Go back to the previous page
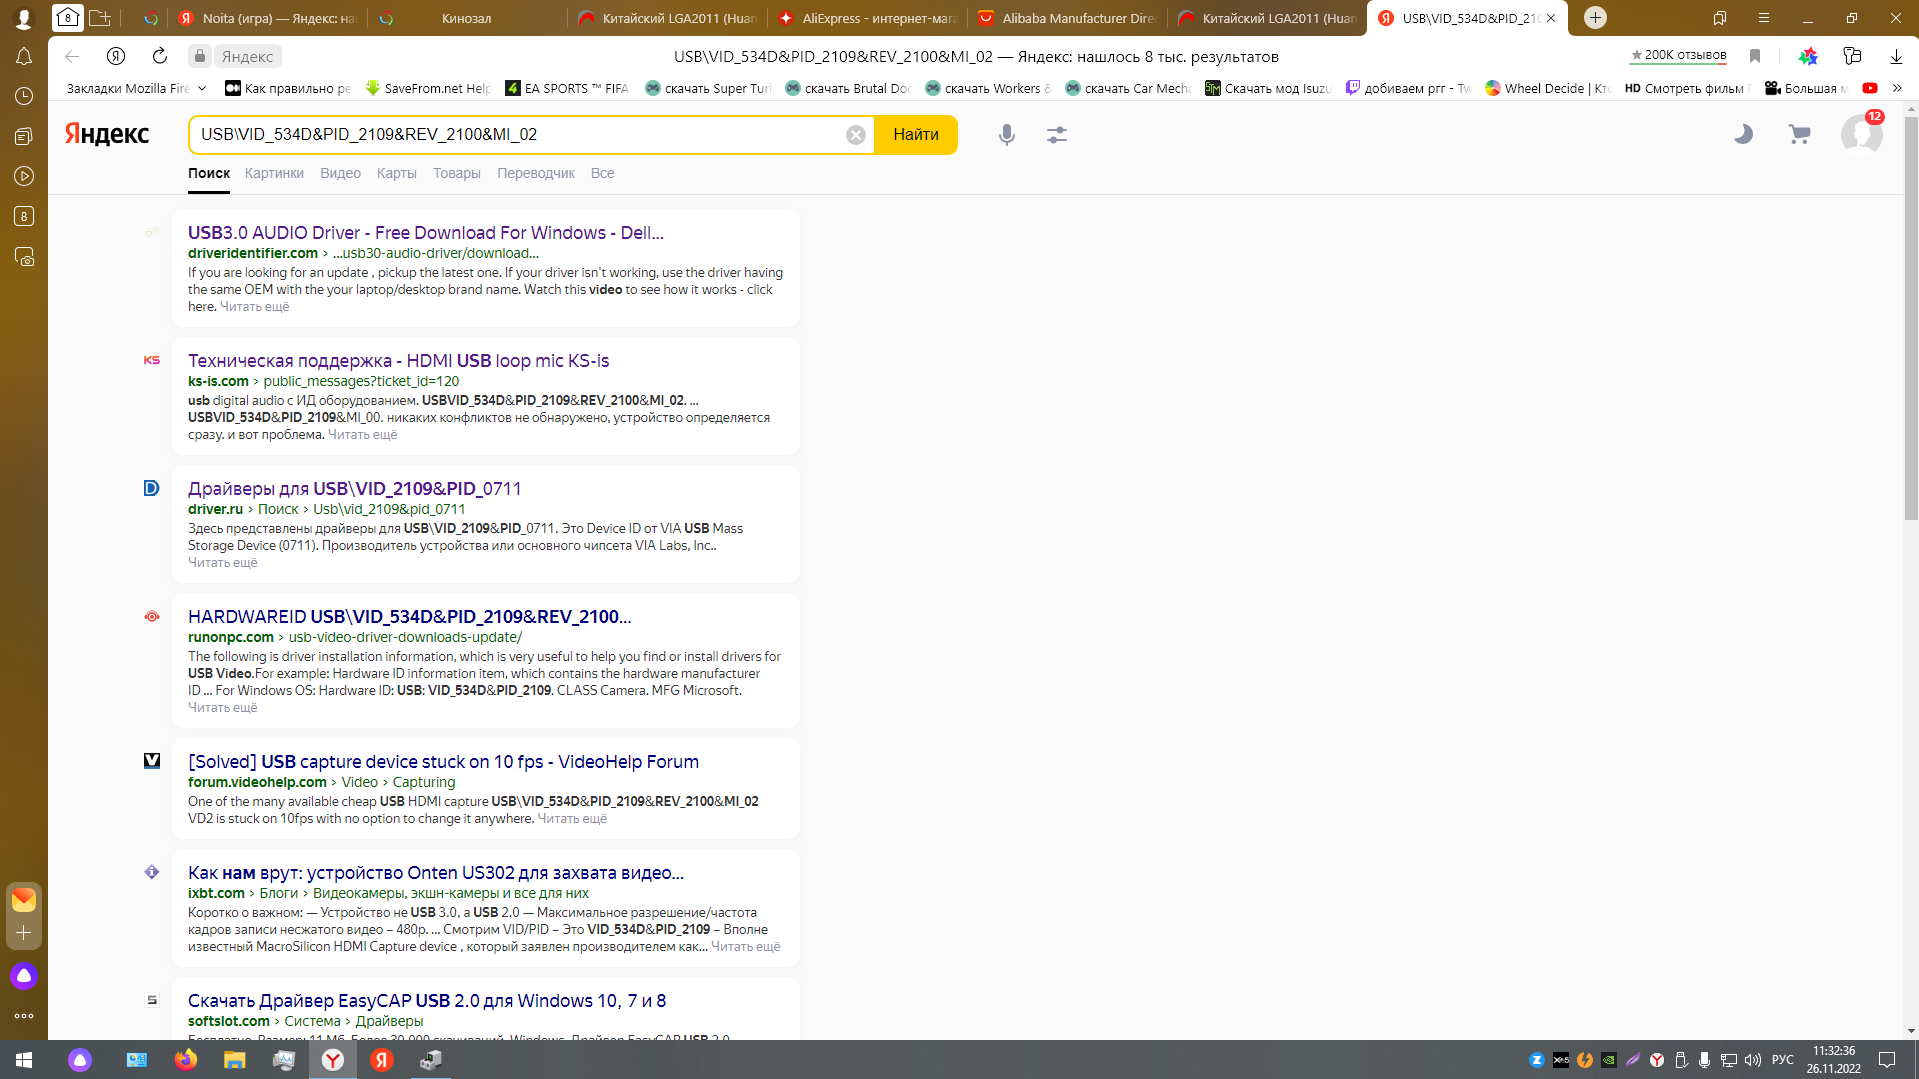Image resolution: width=1919 pixels, height=1079 pixels. [72, 56]
